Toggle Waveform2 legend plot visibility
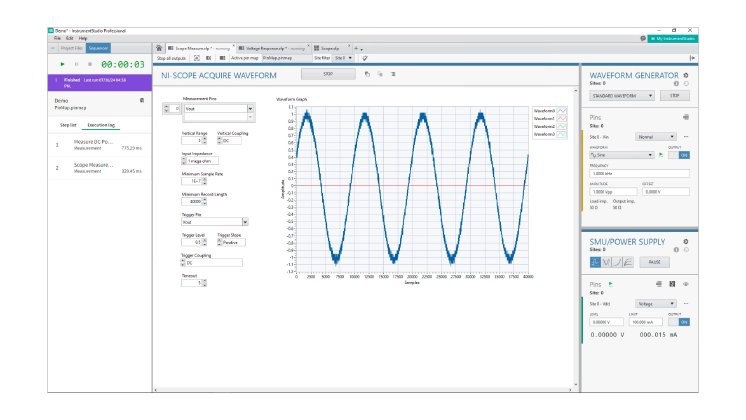The height and width of the screenshot is (420, 746). pos(562,127)
